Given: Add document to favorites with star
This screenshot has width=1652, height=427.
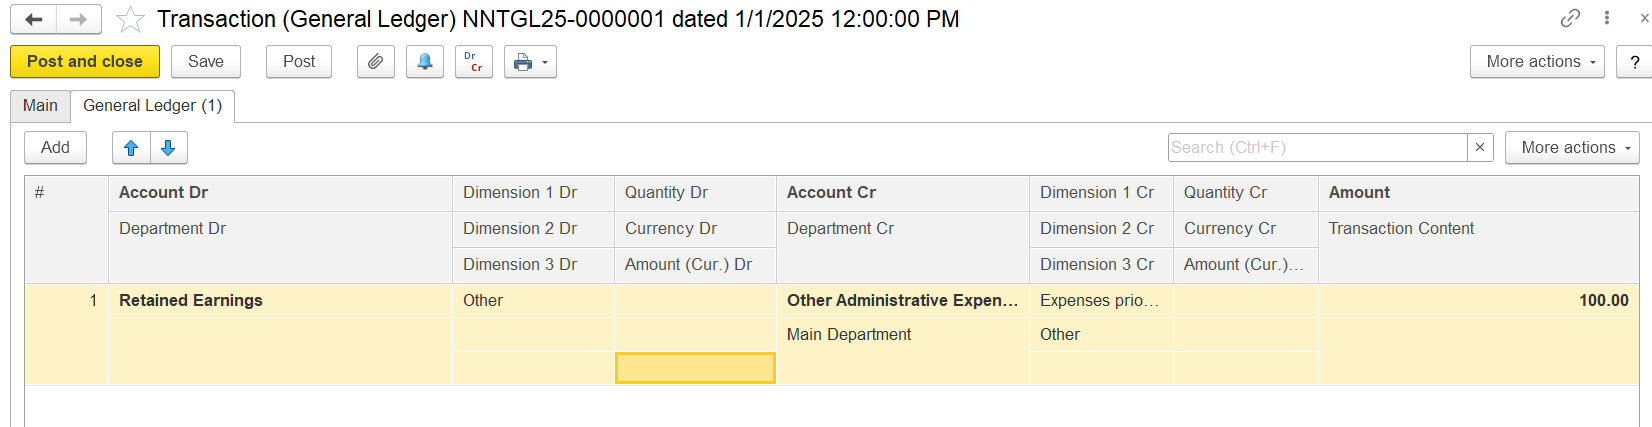Looking at the screenshot, I should [130, 19].
